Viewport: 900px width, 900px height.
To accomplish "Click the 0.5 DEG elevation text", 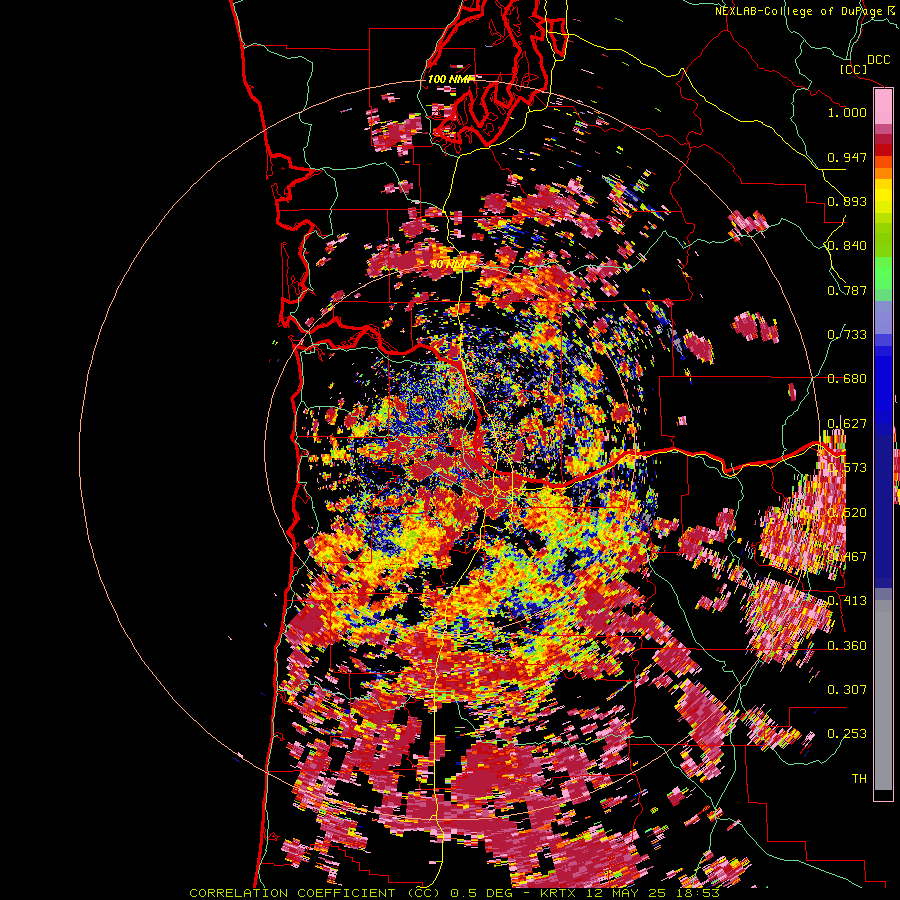I will [x=482, y=893].
